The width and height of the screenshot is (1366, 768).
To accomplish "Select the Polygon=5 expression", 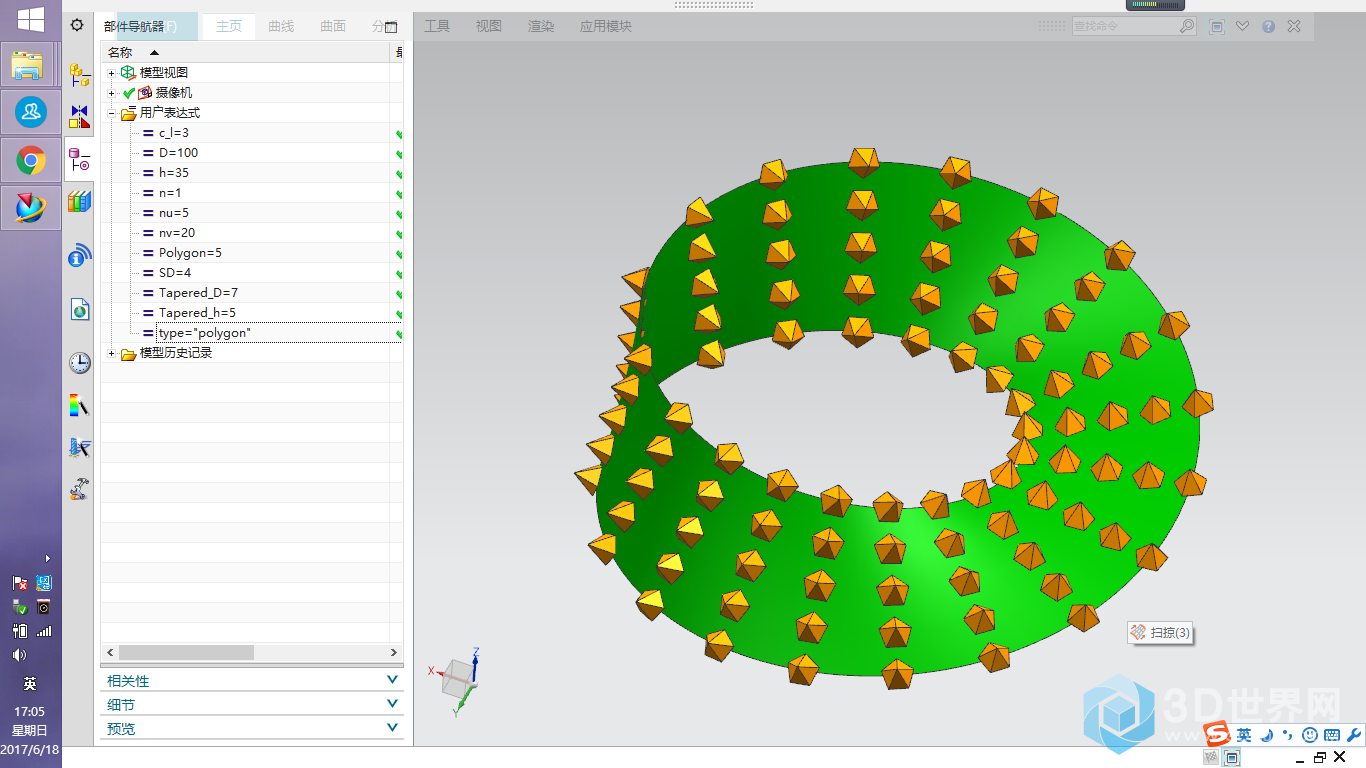I will pyautogui.click(x=190, y=253).
